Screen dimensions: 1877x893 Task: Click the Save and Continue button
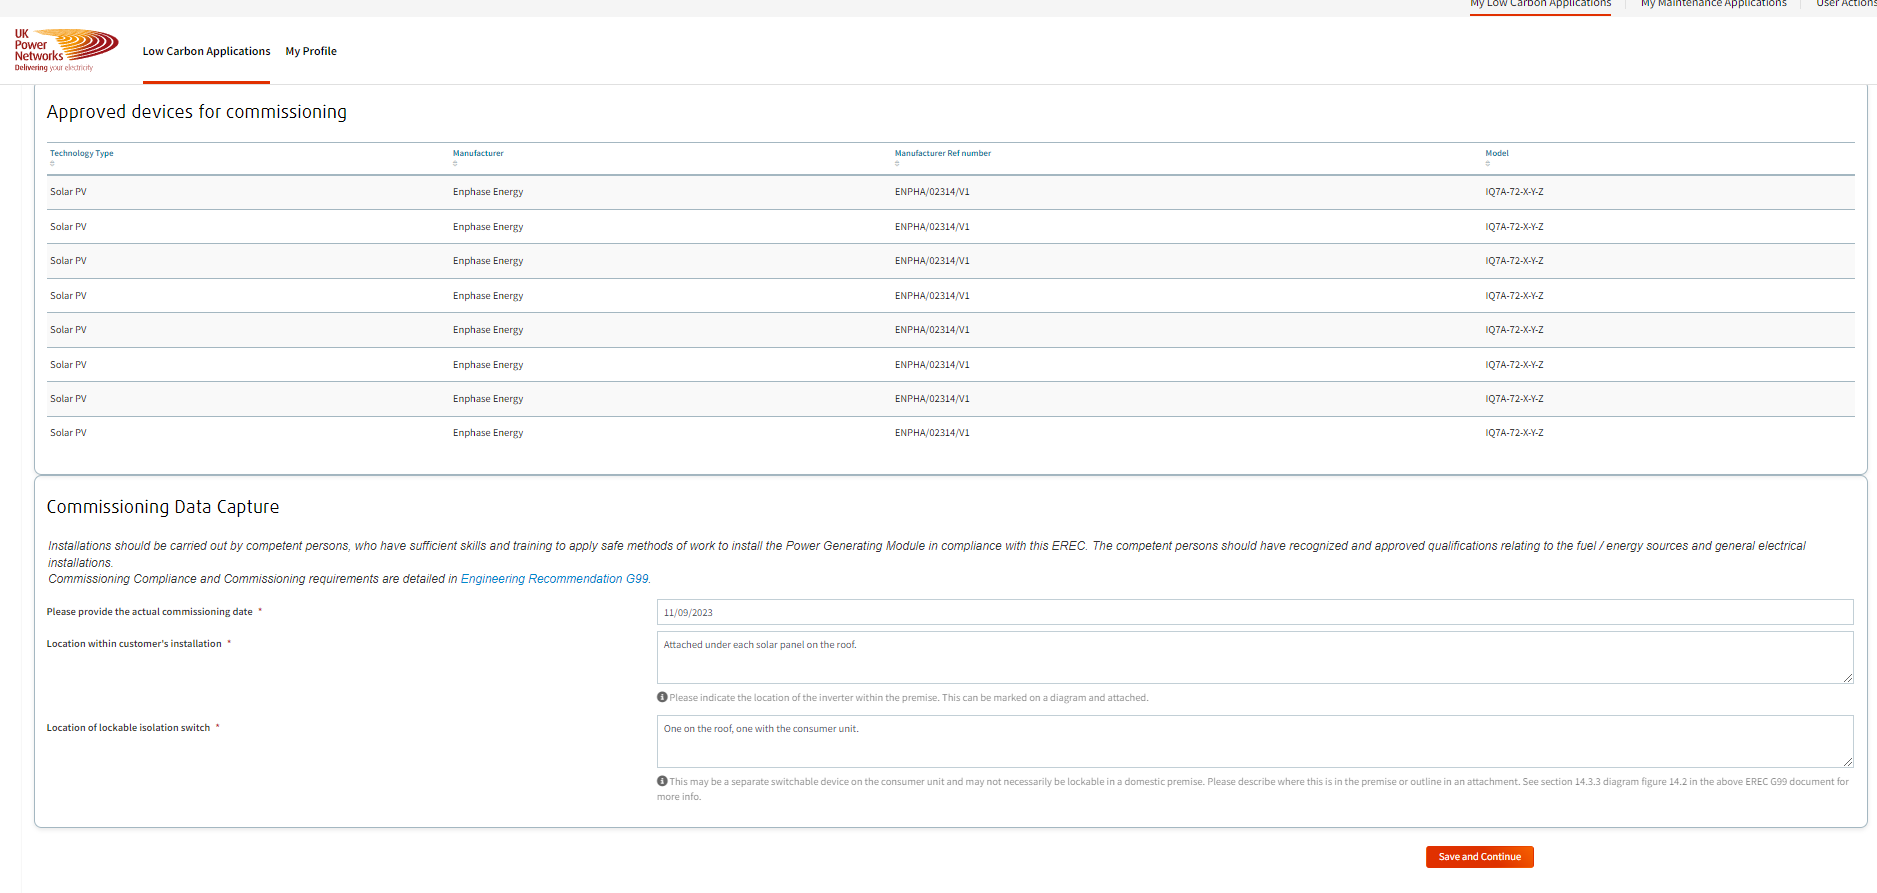click(1479, 857)
